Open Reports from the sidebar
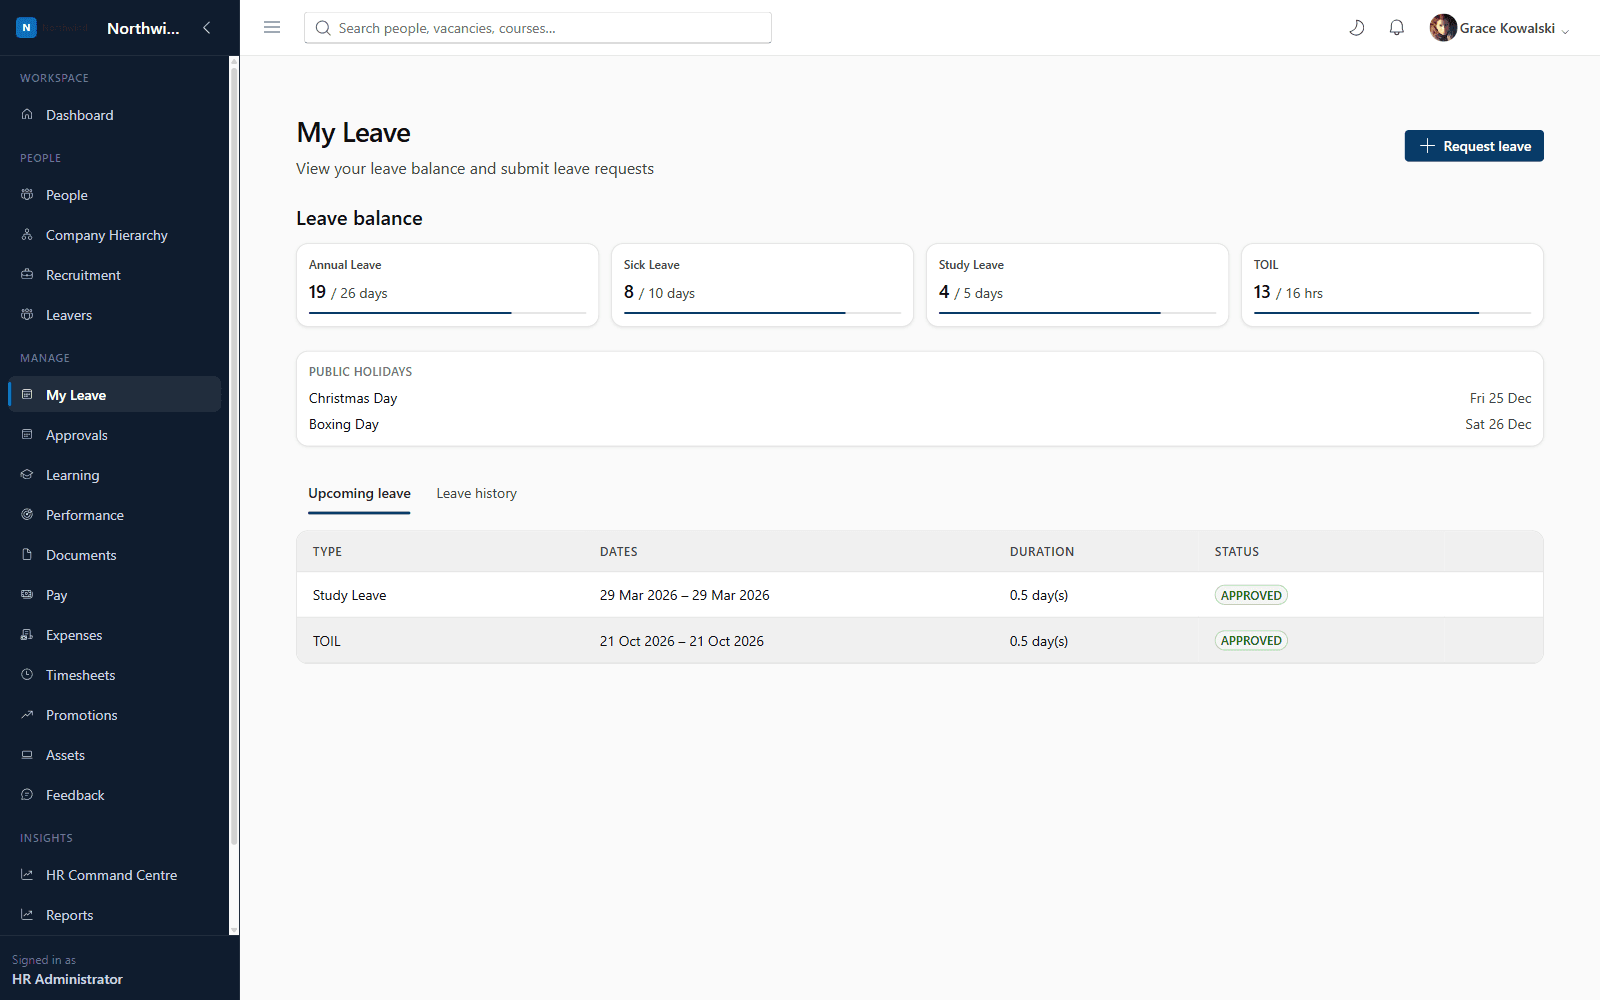1600x1000 pixels. tap(114, 915)
